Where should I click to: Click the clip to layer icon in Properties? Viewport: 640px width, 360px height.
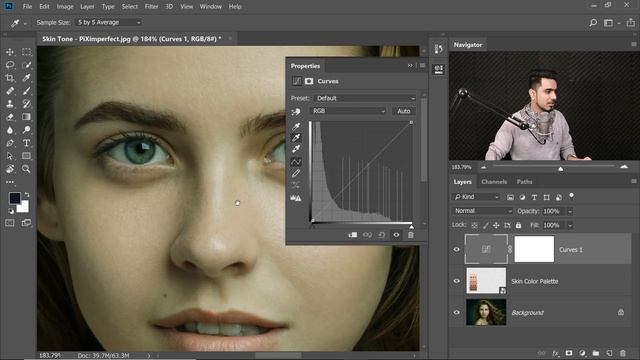(353, 235)
